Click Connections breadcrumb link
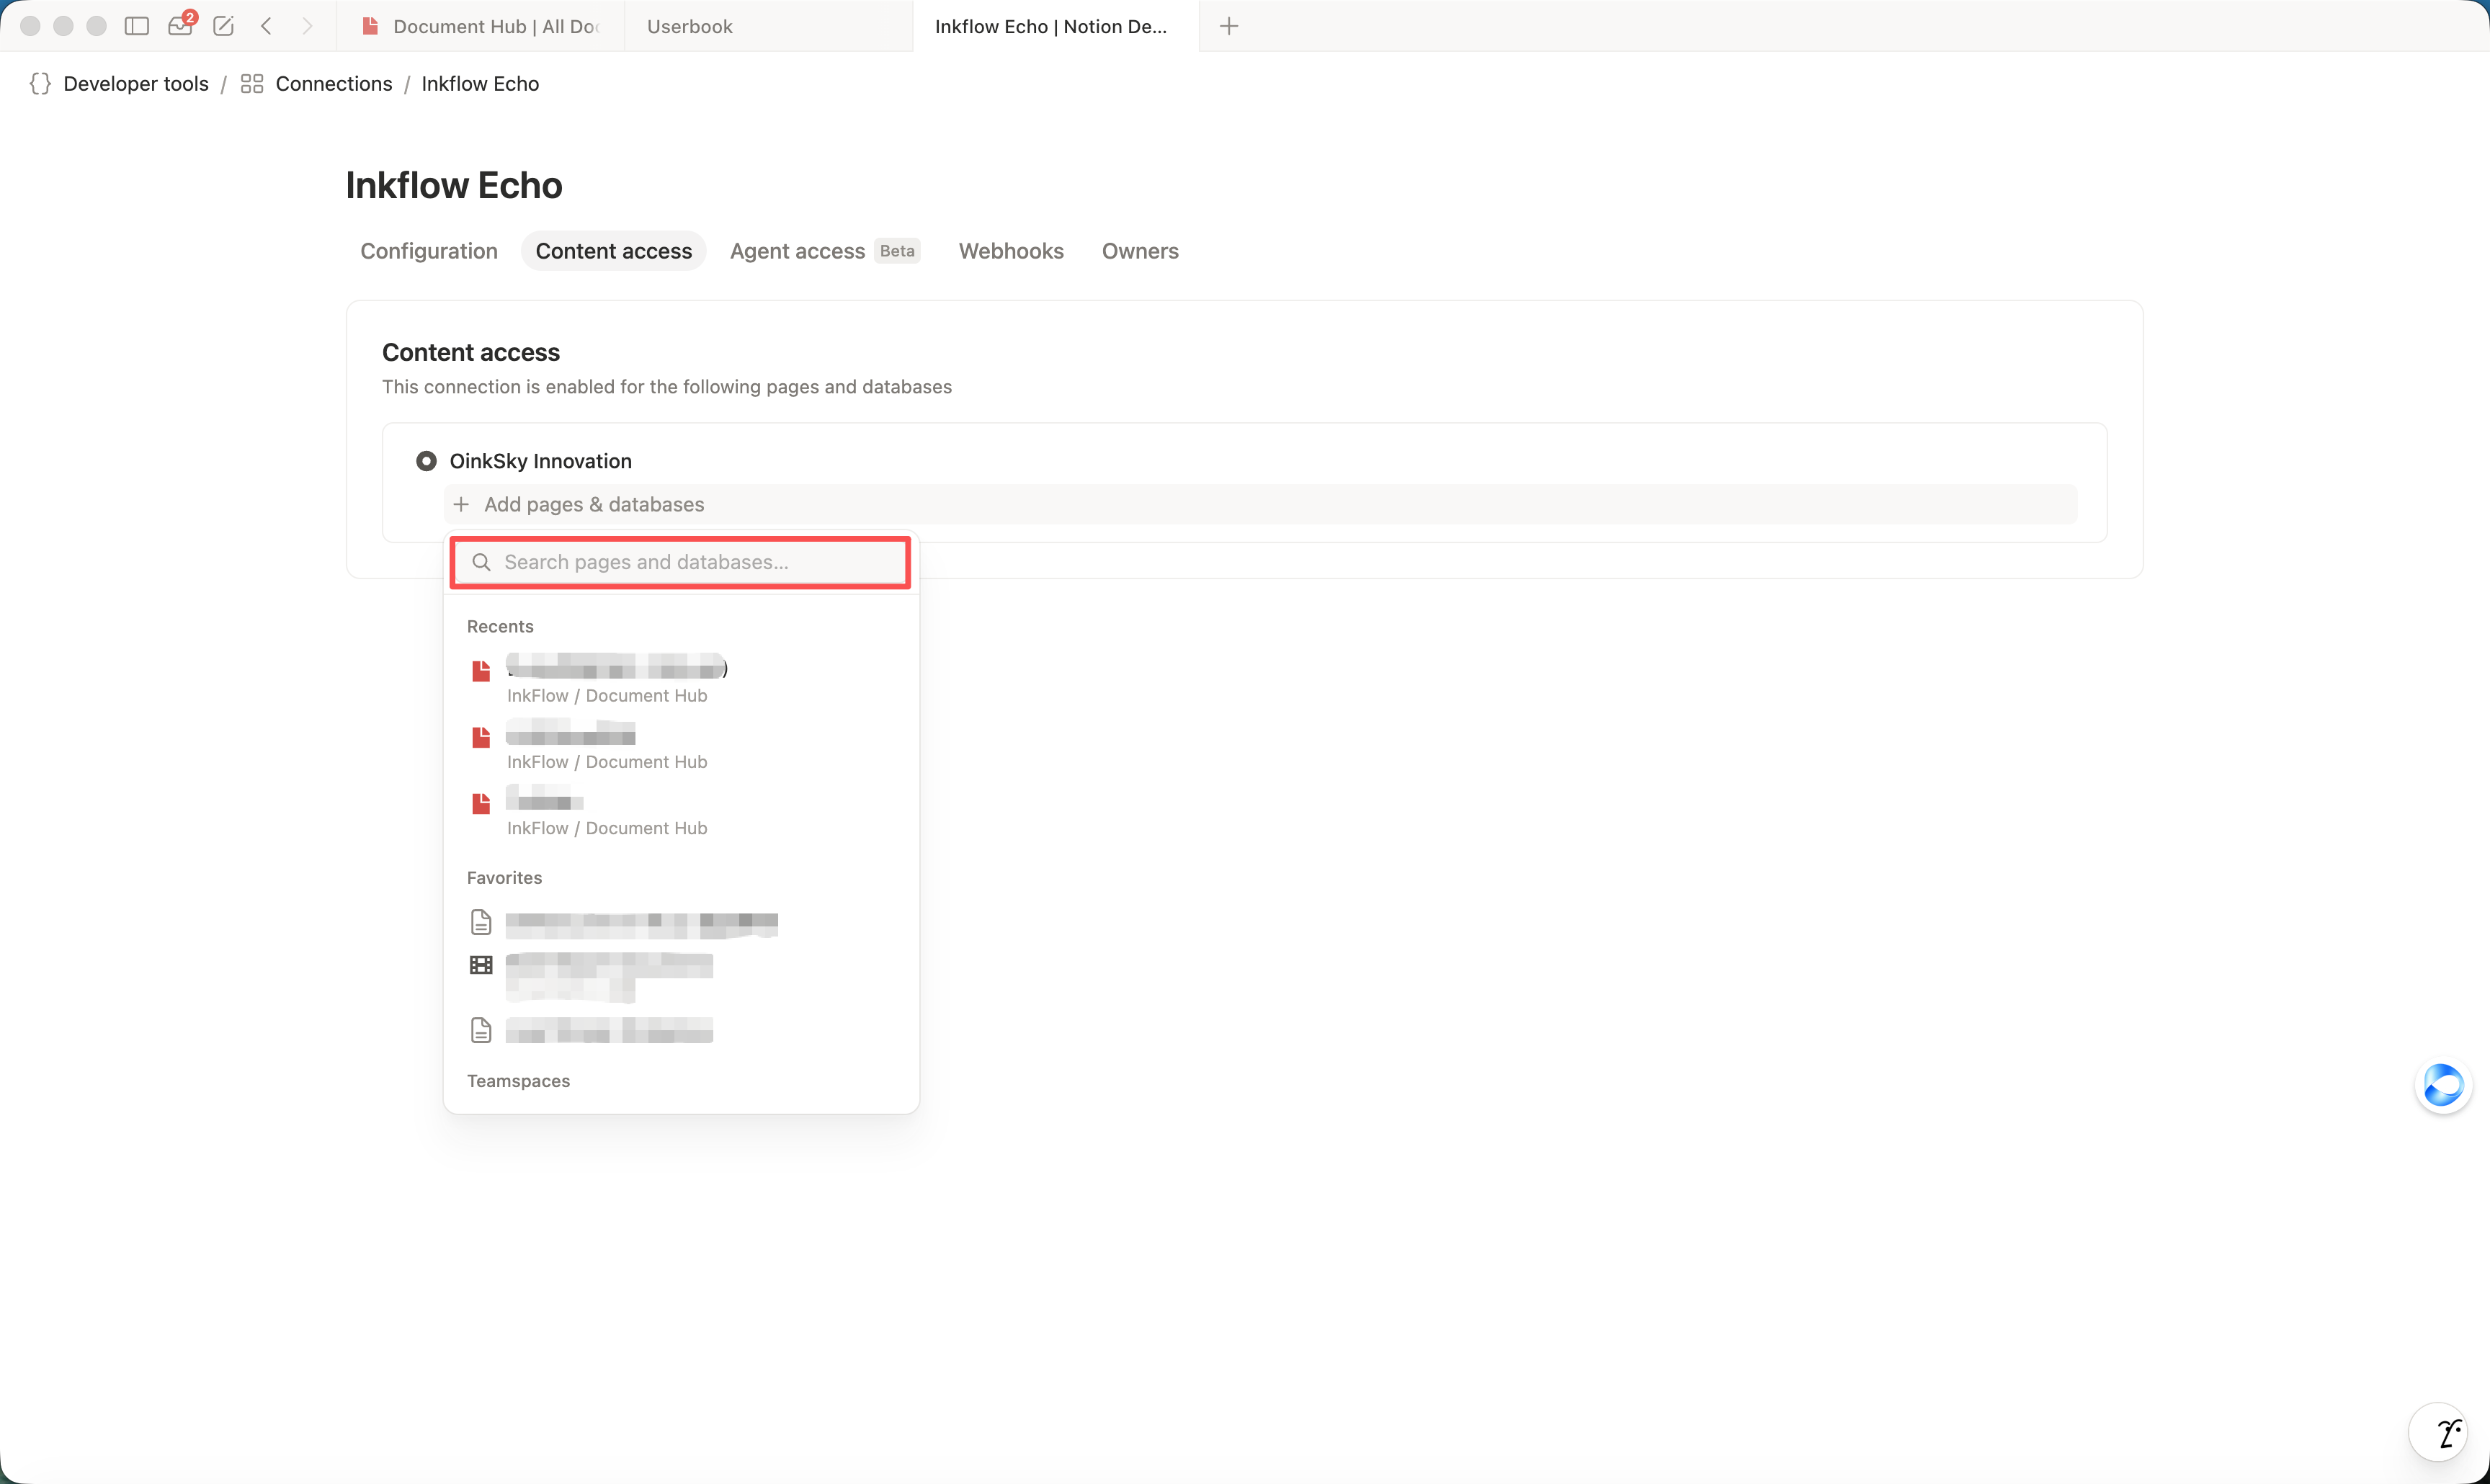Image resolution: width=2490 pixels, height=1484 pixels. tap(333, 83)
